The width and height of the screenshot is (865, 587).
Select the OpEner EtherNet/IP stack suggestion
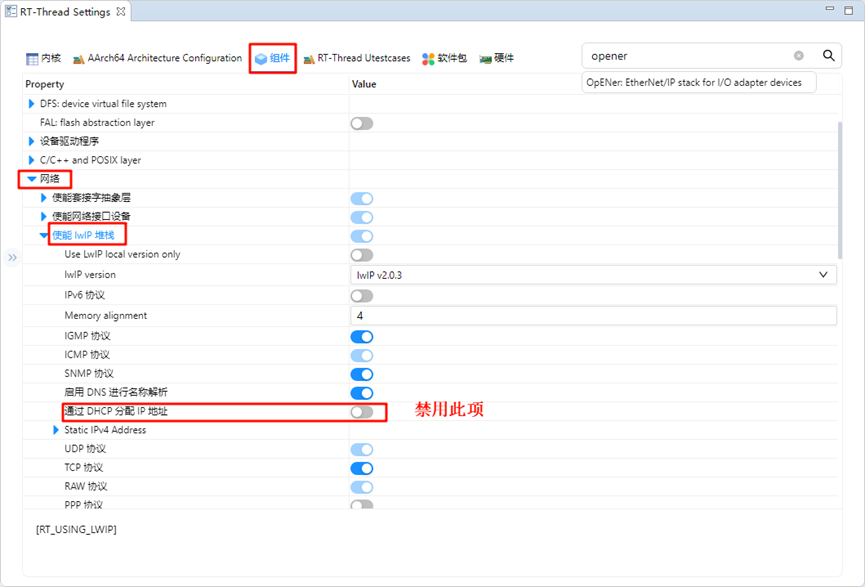694,83
